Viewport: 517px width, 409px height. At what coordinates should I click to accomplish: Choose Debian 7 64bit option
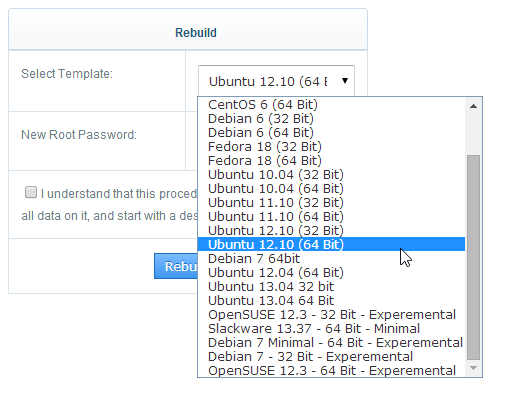331,259
